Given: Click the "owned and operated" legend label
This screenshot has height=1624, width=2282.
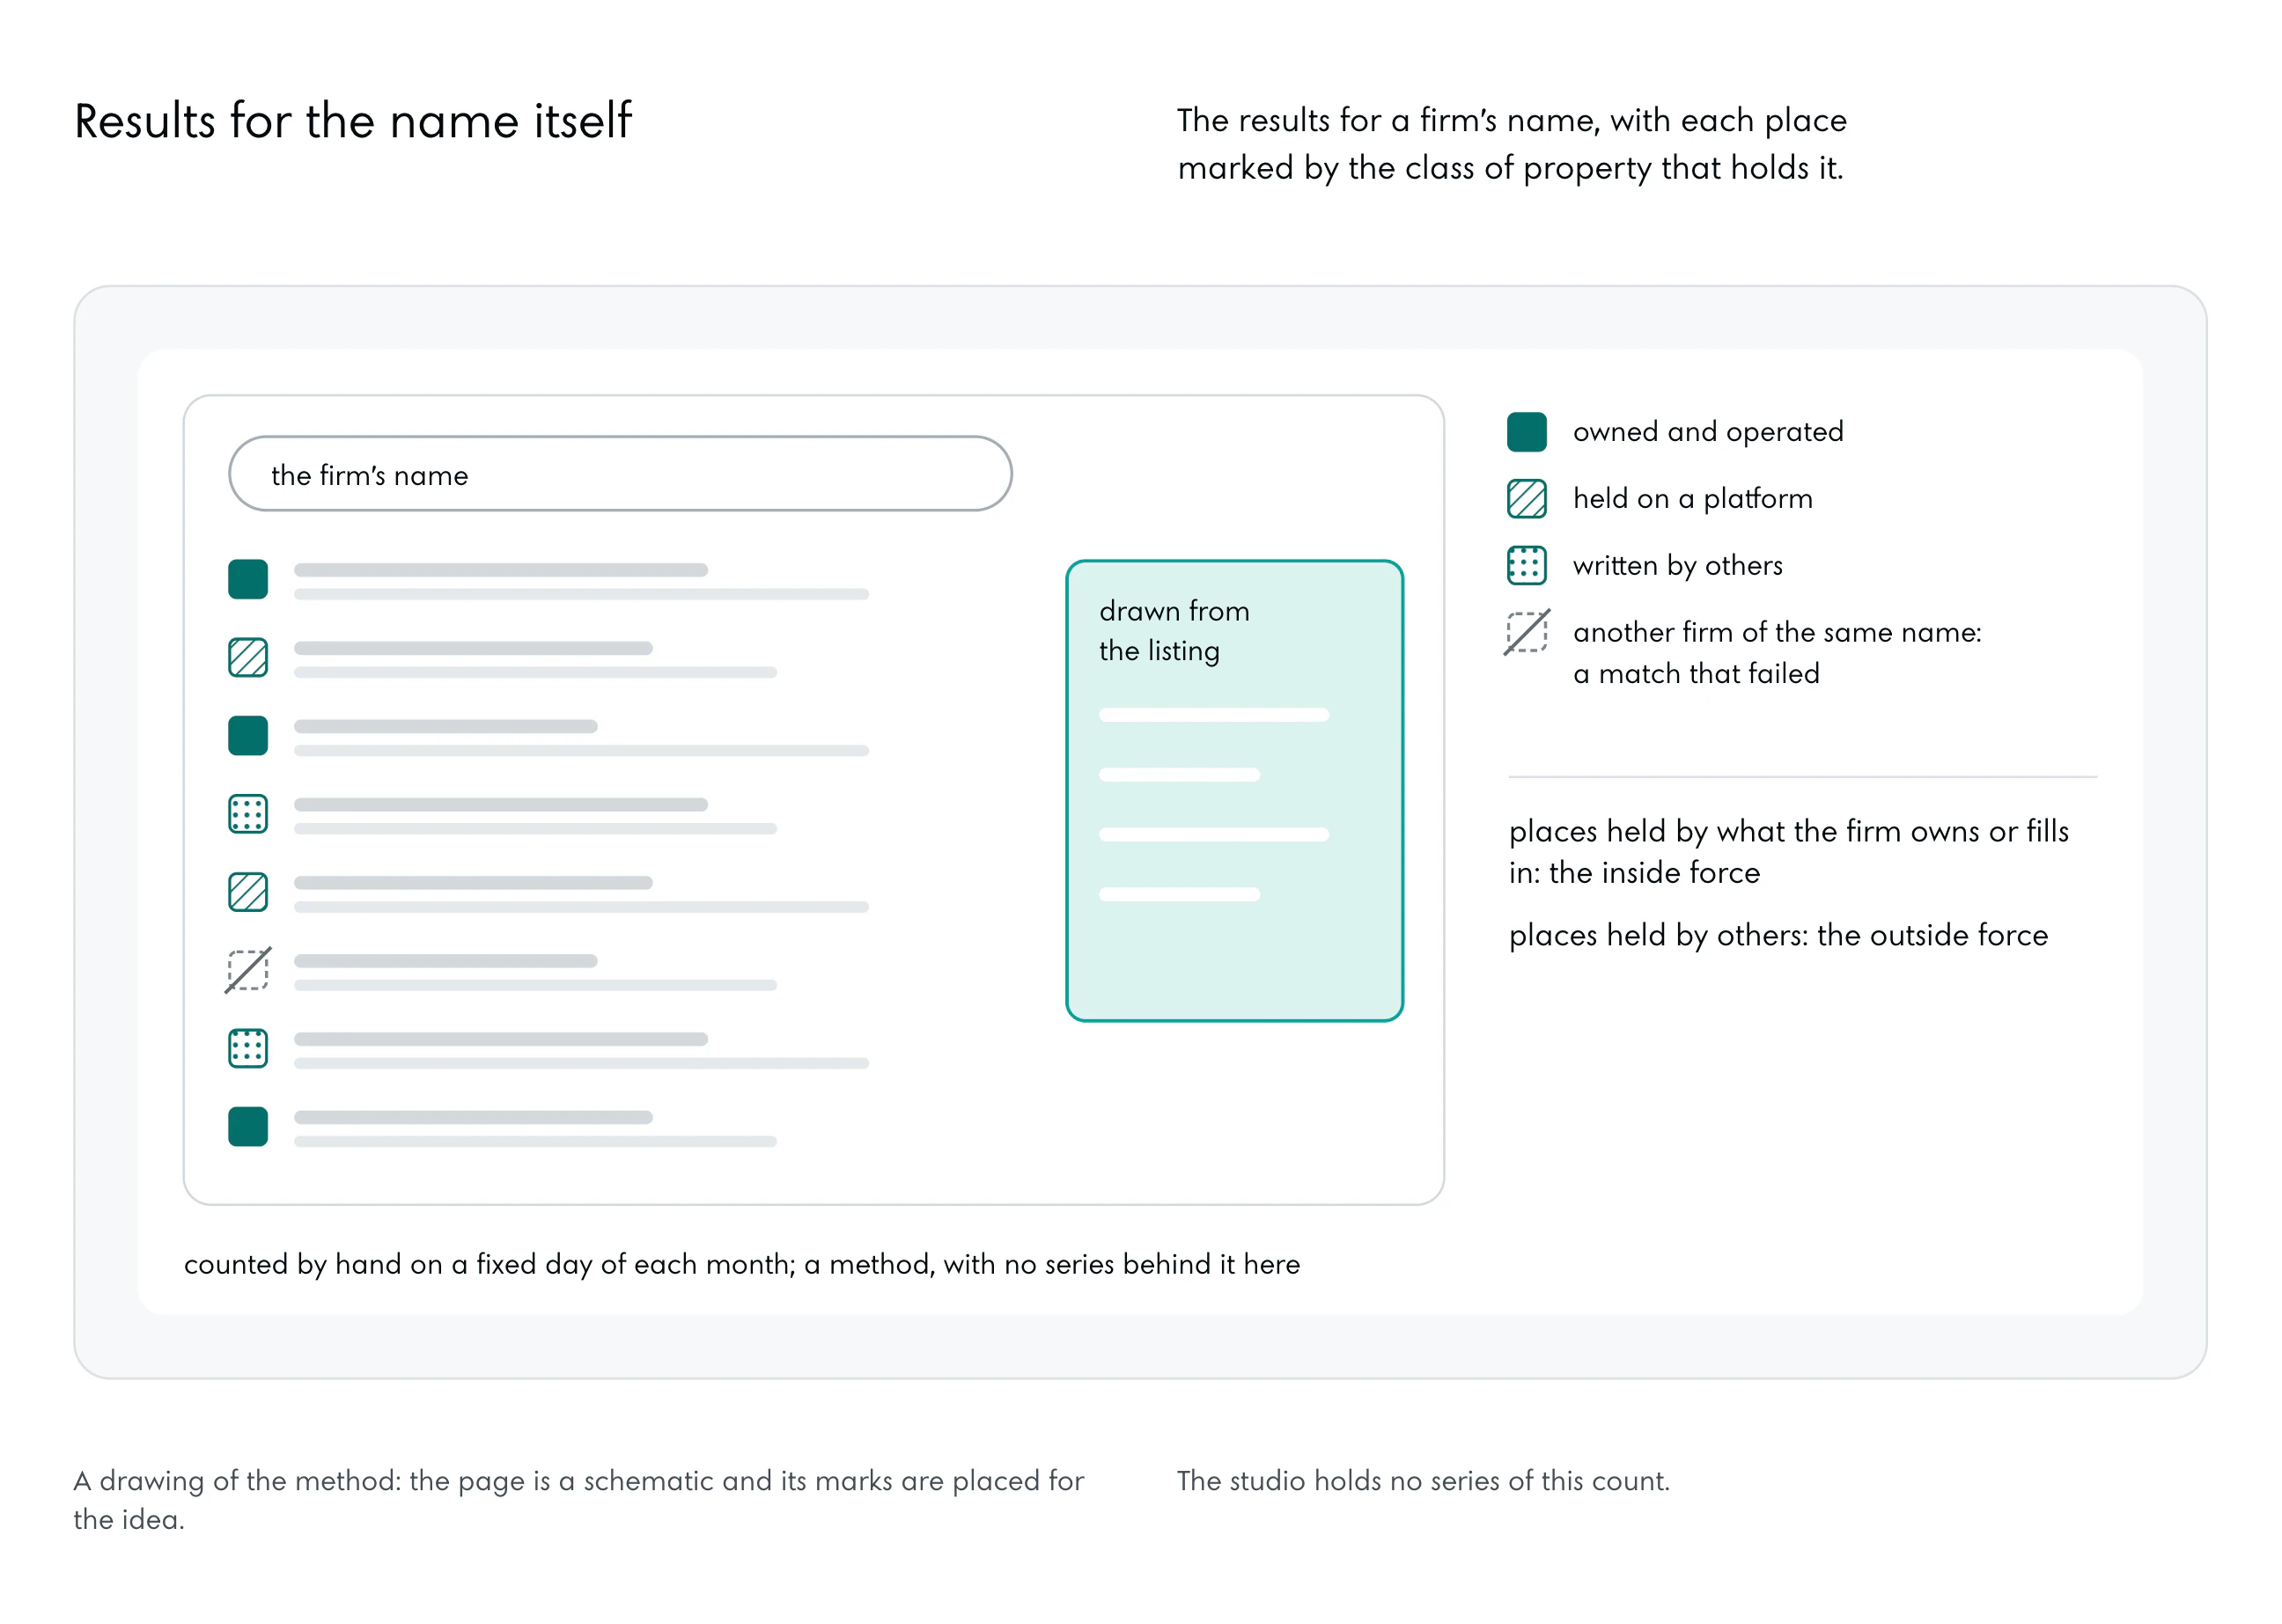Looking at the screenshot, I should [1708, 432].
